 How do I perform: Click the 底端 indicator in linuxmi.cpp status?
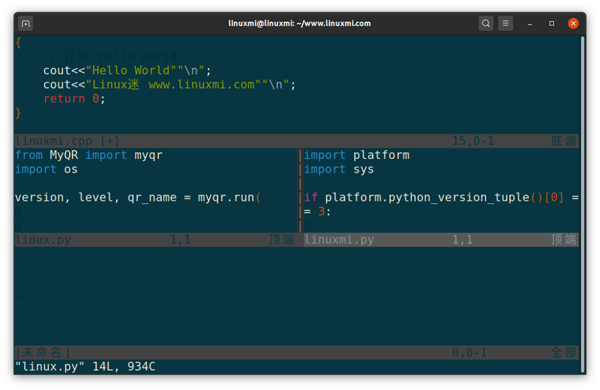[564, 141]
